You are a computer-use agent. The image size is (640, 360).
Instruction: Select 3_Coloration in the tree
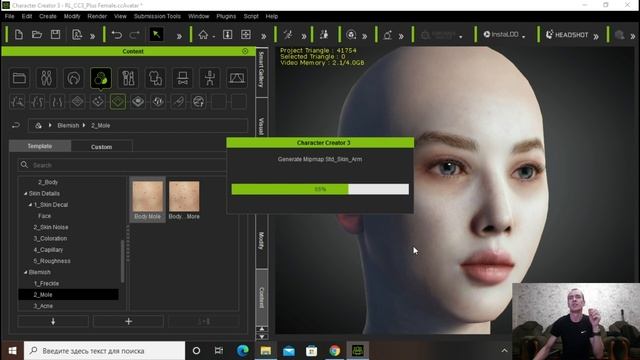pyautogui.click(x=50, y=238)
